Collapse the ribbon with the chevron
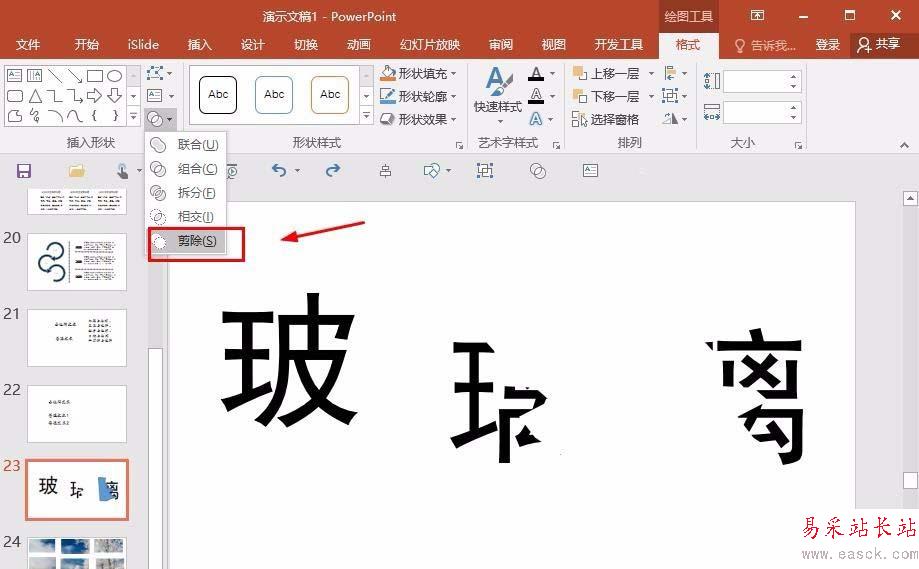919x569 pixels. (904, 145)
